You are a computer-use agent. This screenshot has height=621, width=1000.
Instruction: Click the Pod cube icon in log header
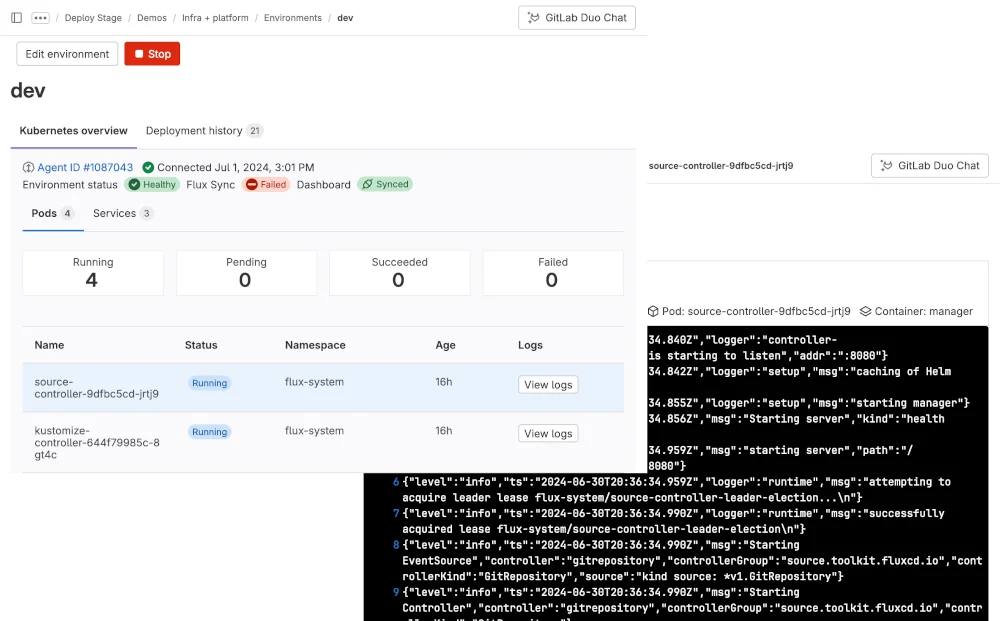point(656,311)
